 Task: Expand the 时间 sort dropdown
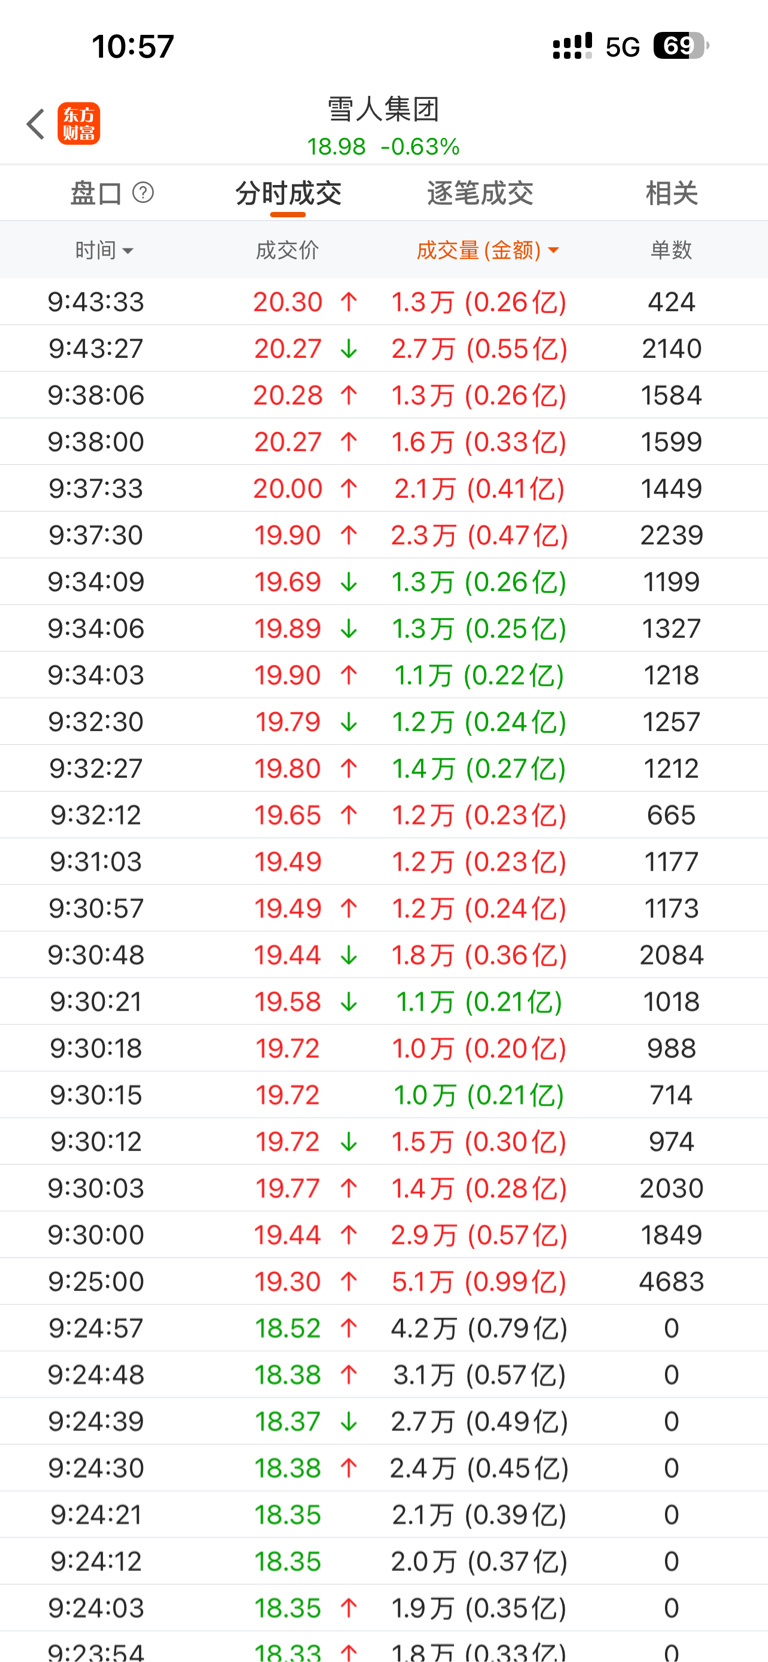pos(104,250)
